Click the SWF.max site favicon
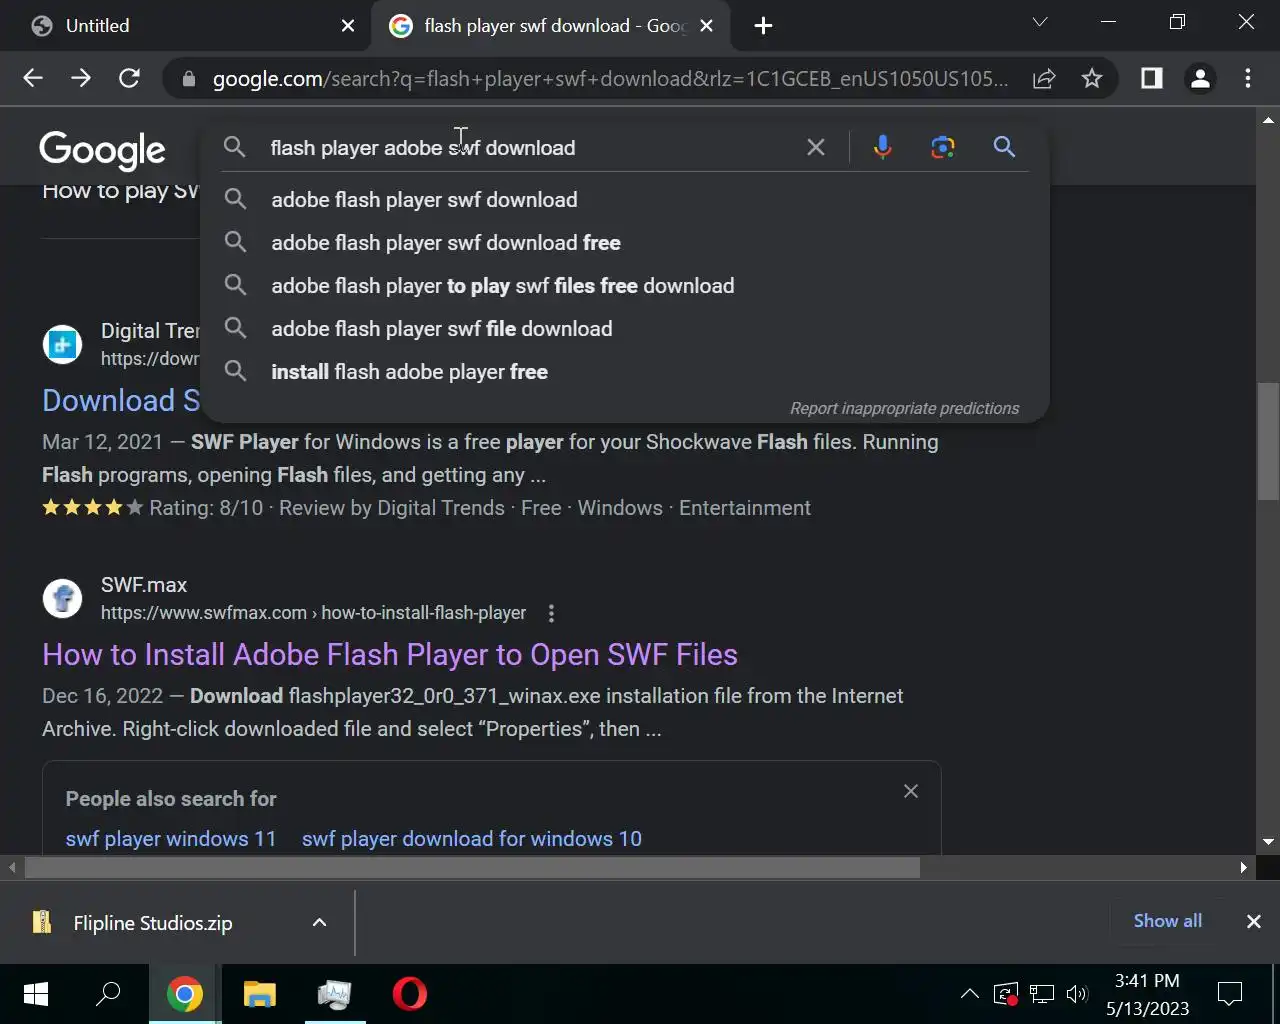Screen dimensions: 1280x1024 tap(62, 598)
